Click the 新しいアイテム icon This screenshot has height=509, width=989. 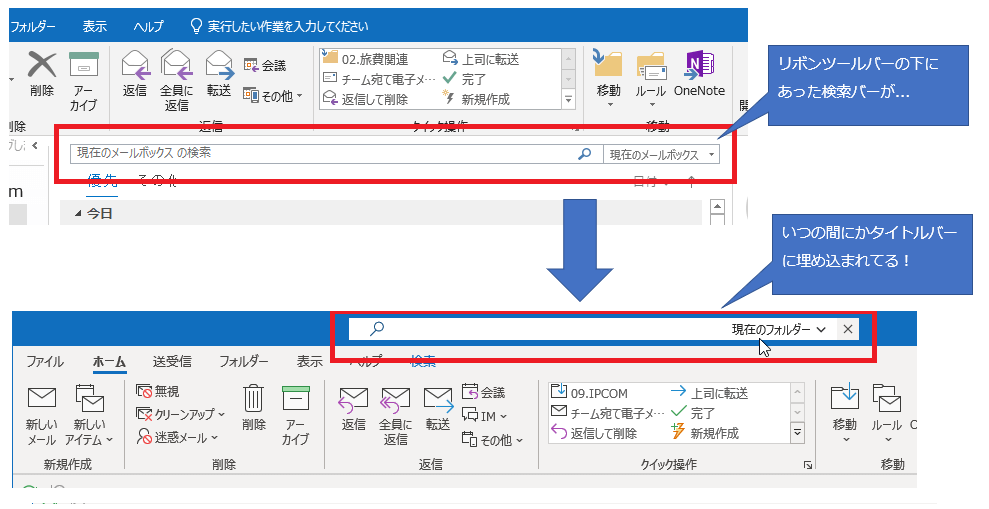tap(90, 400)
